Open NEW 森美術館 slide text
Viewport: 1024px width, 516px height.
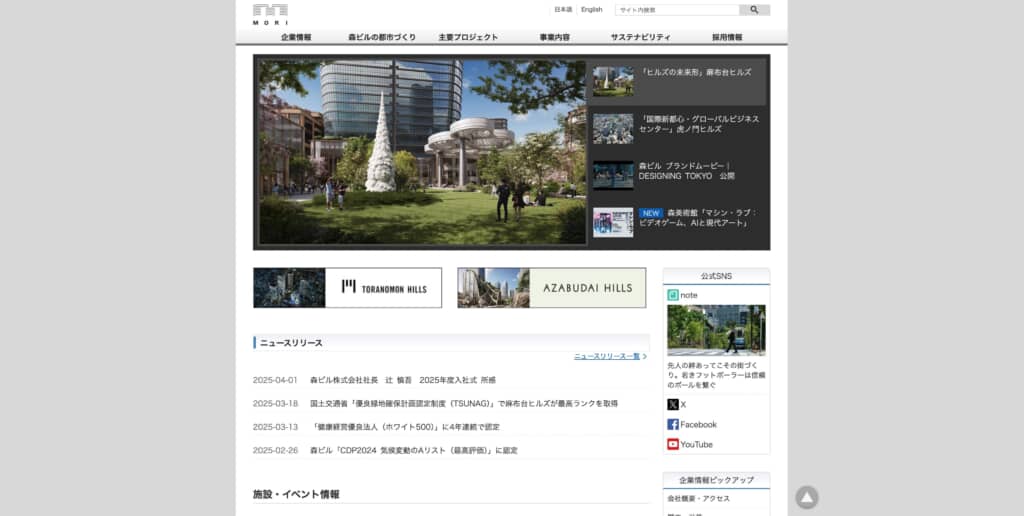tap(697, 218)
